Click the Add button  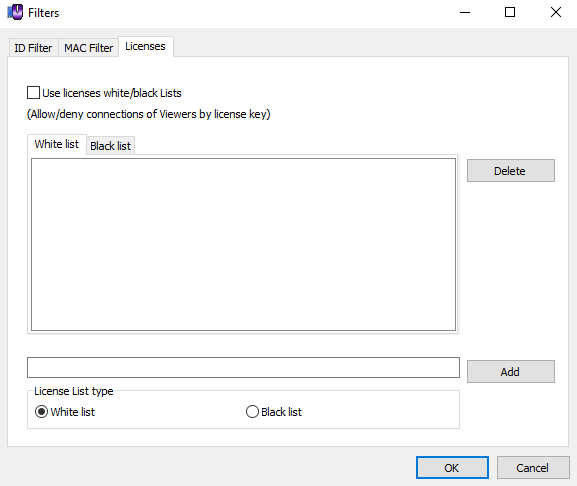(x=511, y=372)
